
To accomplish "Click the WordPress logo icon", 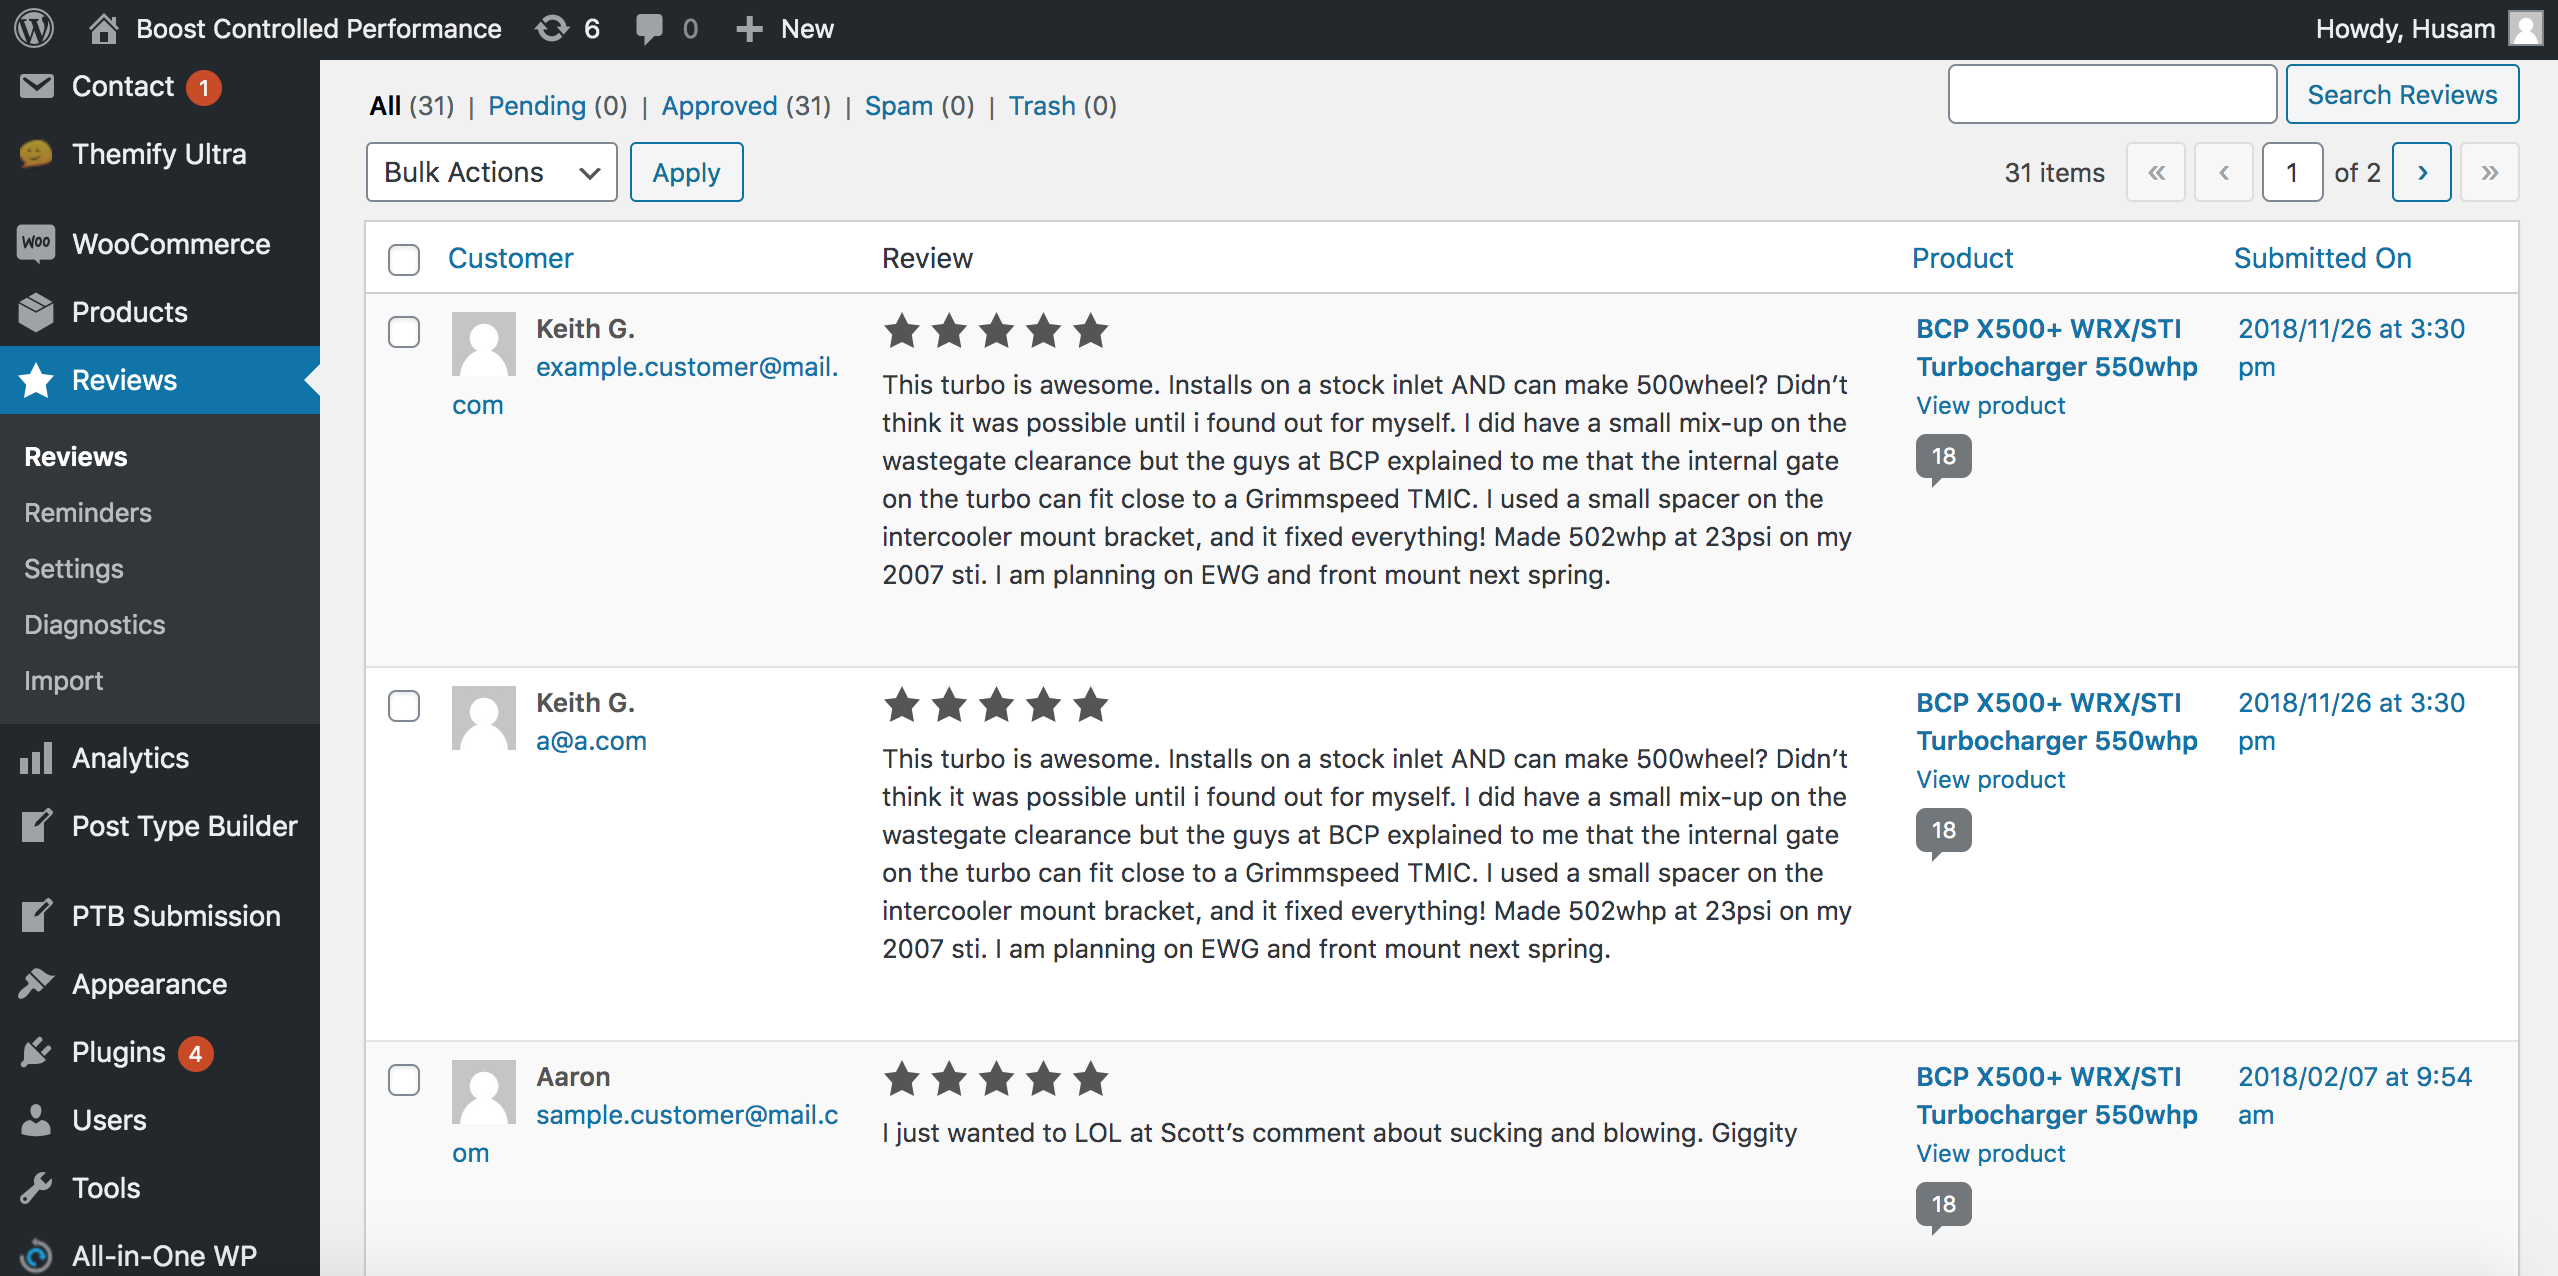I will click(x=34, y=28).
